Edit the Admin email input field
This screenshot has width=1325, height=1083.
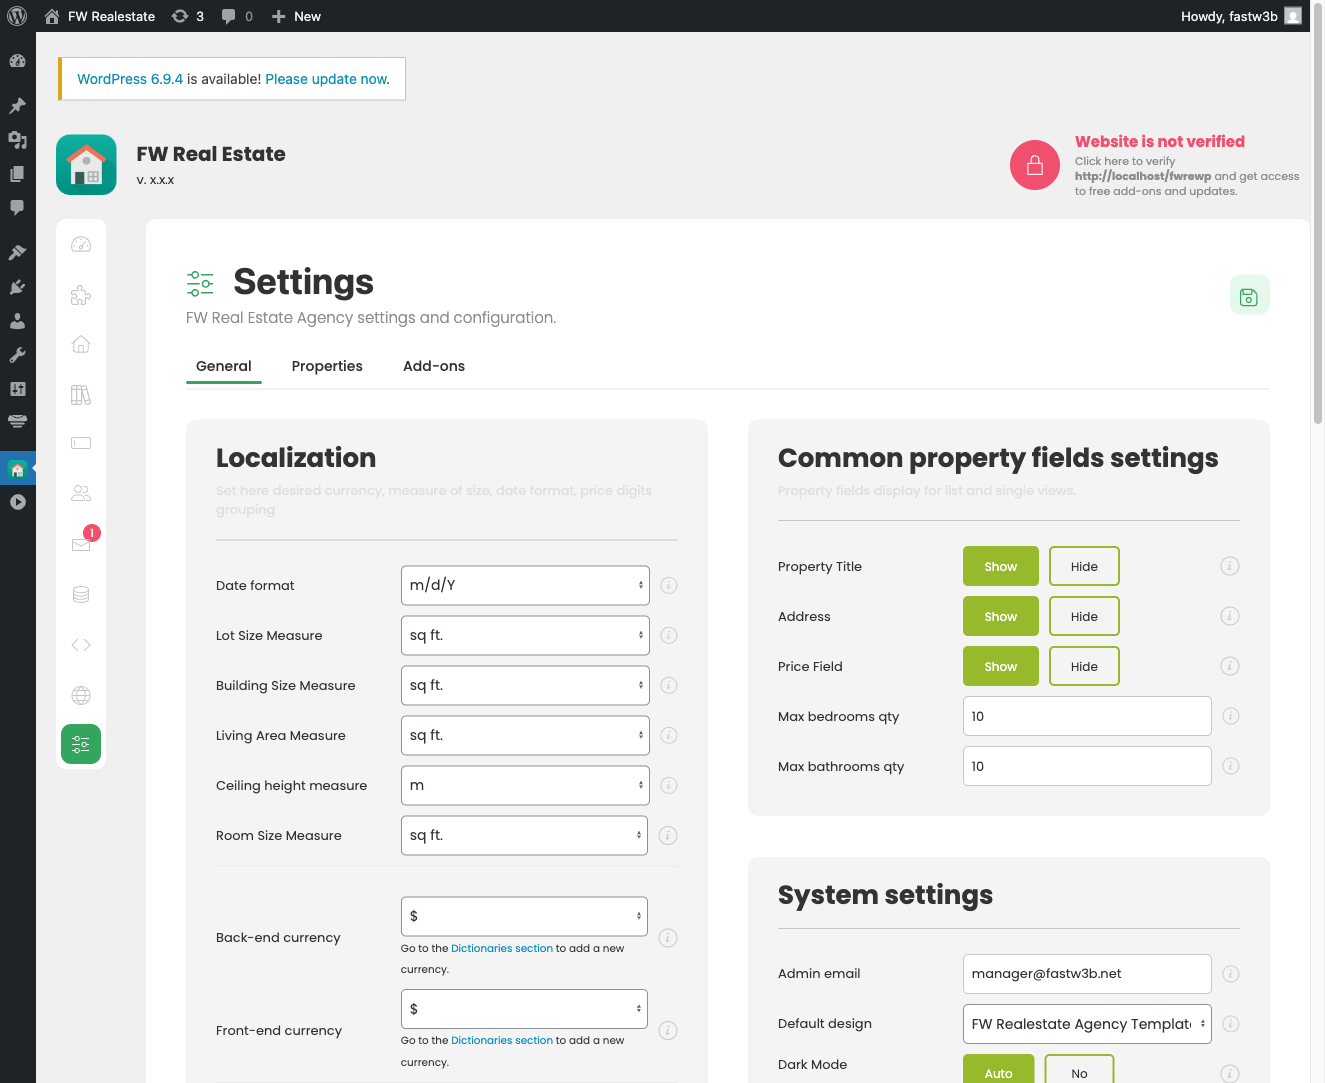[x=1086, y=973]
